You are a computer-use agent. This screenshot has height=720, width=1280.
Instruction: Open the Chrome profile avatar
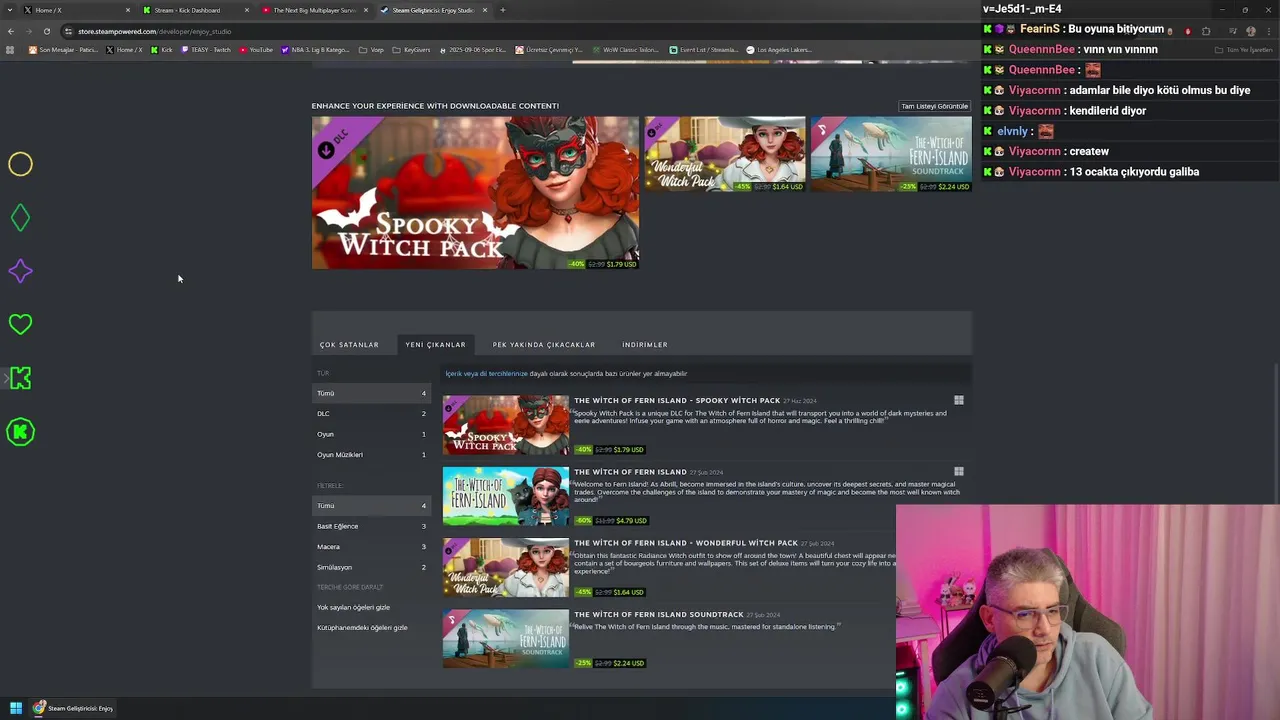(1250, 31)
